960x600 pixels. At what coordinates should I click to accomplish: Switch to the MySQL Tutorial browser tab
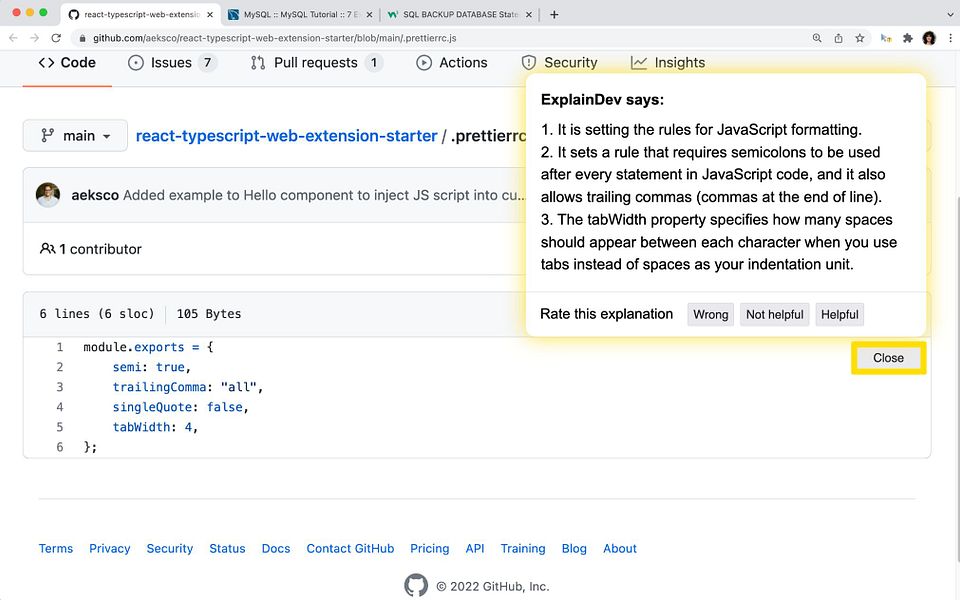[x=300, y=14]
